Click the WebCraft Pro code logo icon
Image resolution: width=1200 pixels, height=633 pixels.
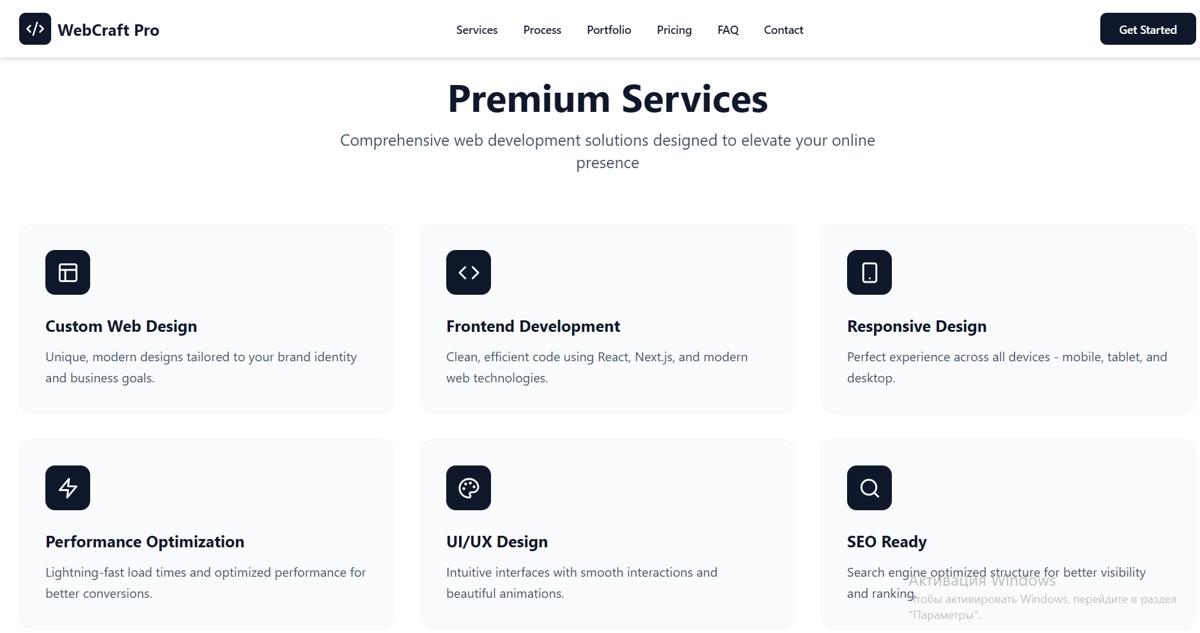coord(35,29)
